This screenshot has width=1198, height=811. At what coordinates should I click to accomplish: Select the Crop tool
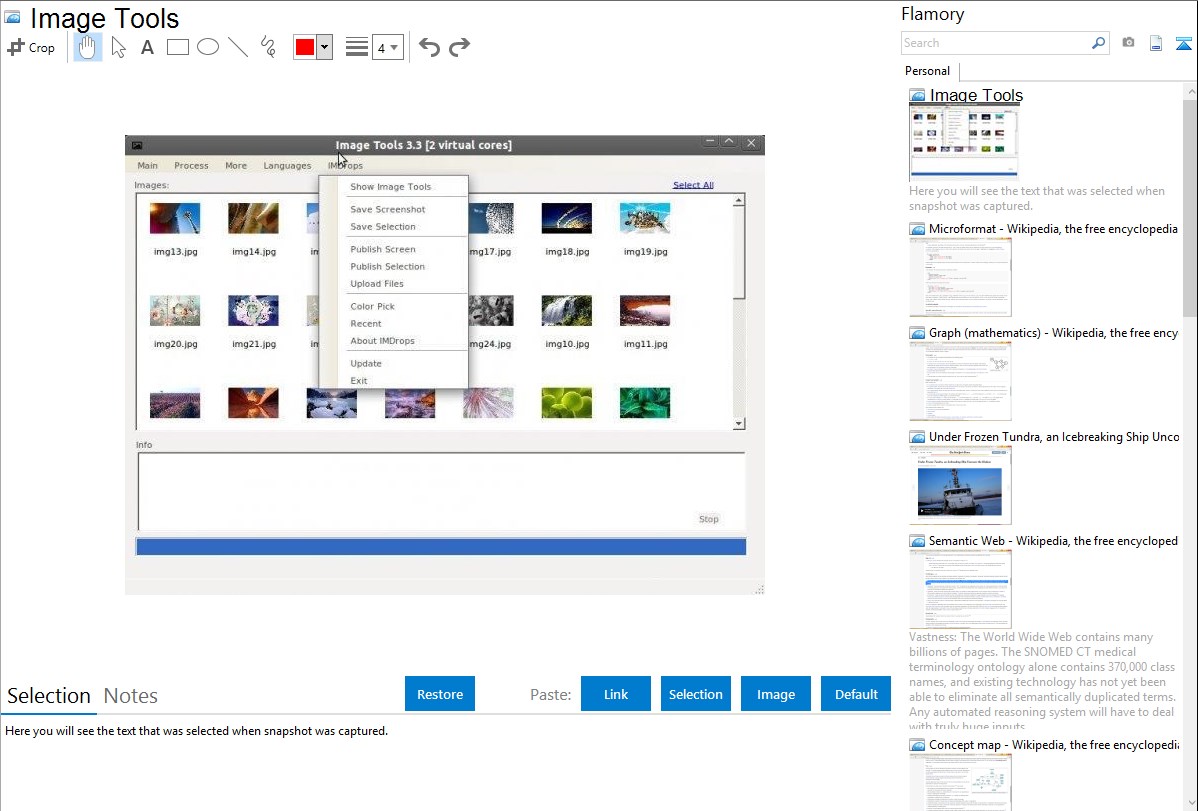tap(31, 47)
